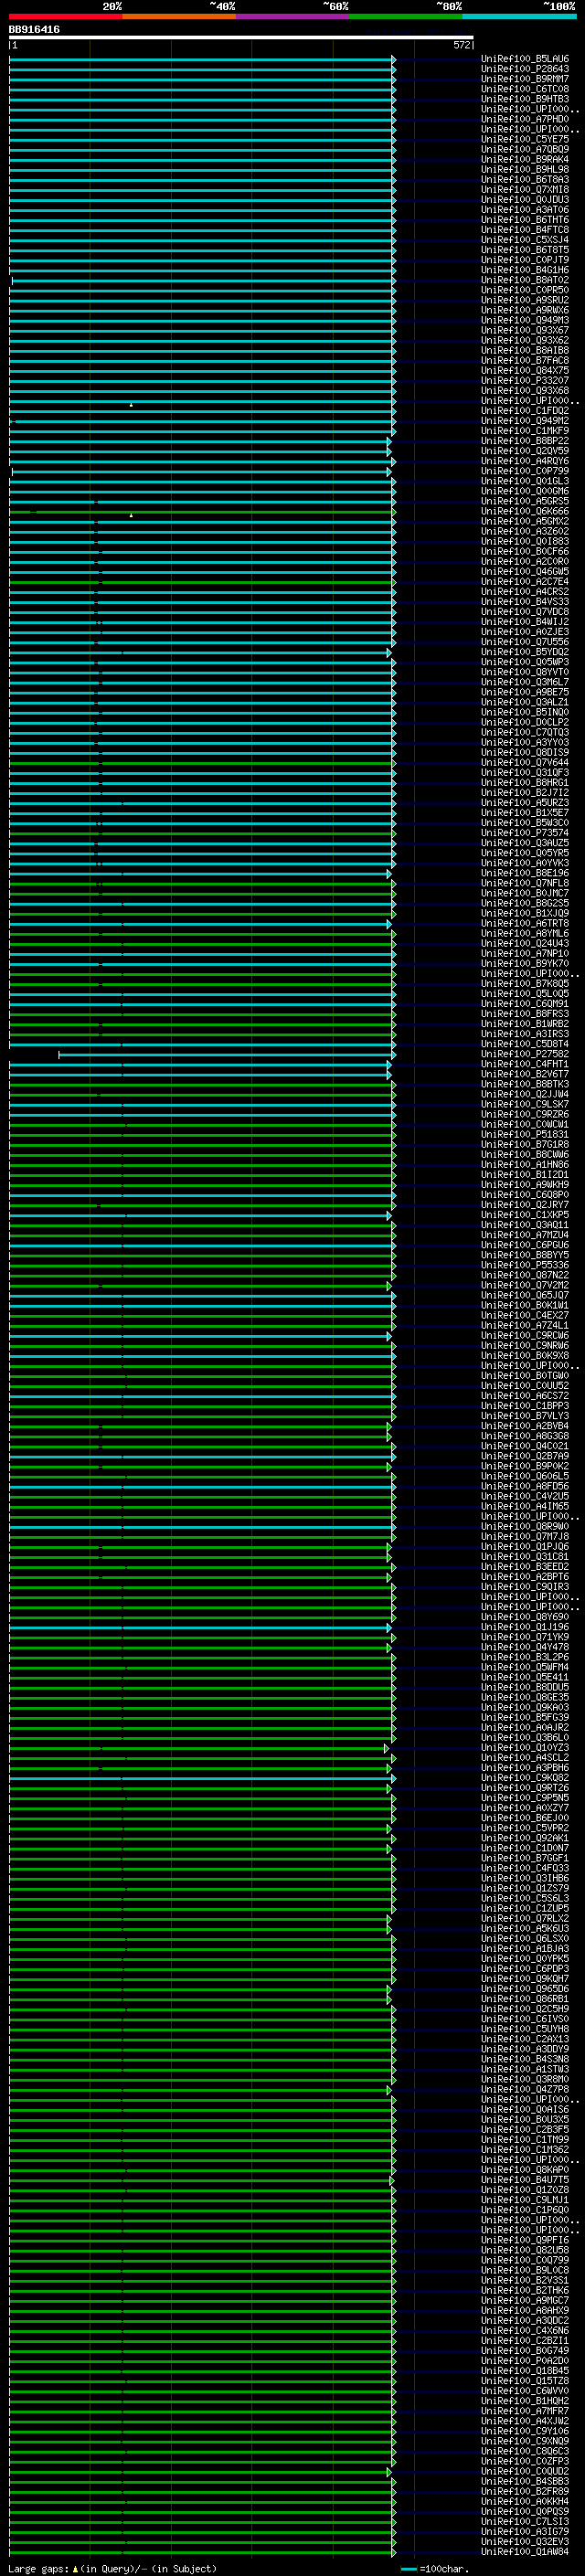Select the hit label UniRef100_P27582
Viewport: 585px width, 2576px height.
(x=525, y=1054)
